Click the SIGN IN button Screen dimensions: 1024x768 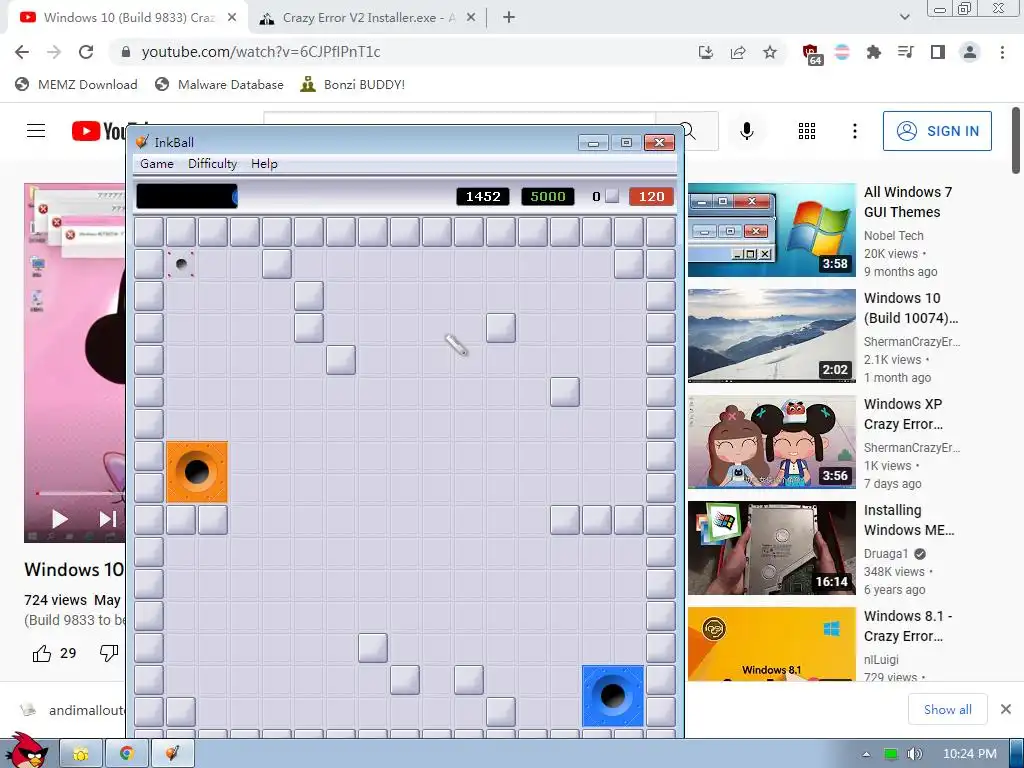[937, 131]
